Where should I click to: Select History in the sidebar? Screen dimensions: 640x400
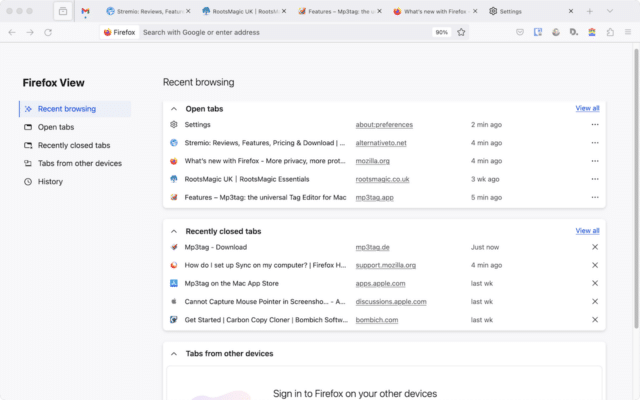[x=75, y=182]
